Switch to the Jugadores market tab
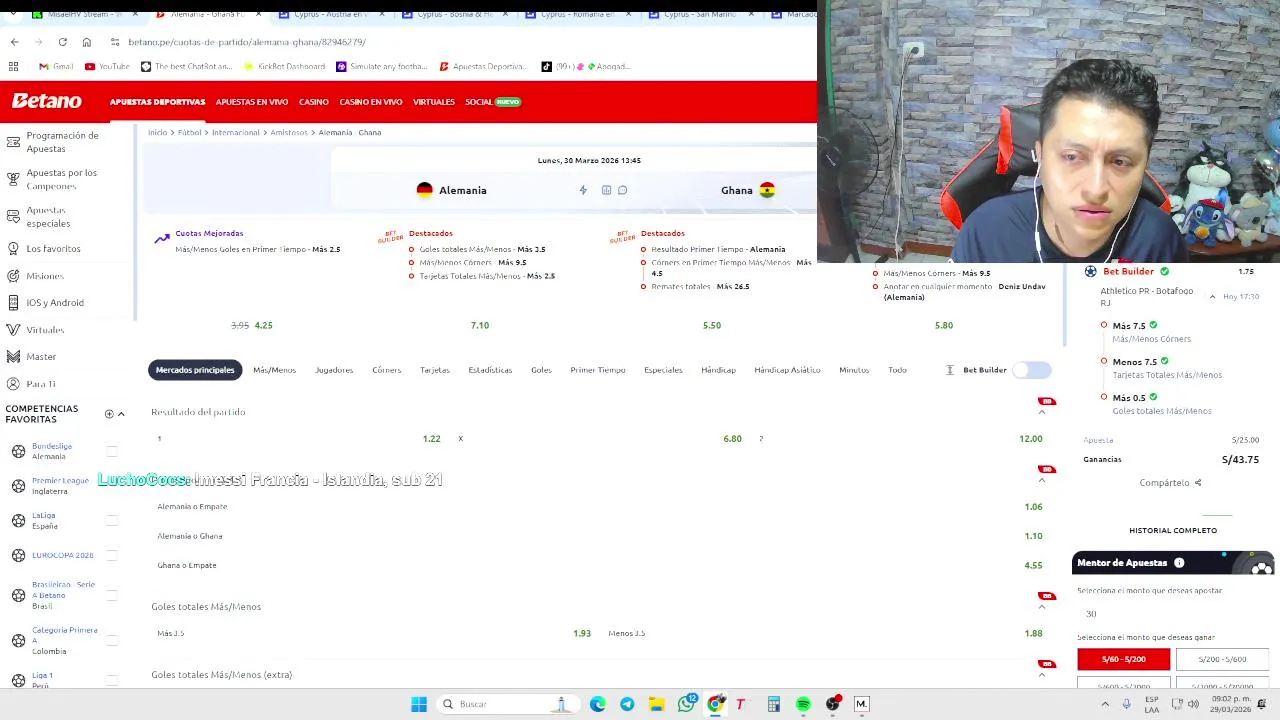The width and height of the screenshot is (1280, 720). (334, 370)
